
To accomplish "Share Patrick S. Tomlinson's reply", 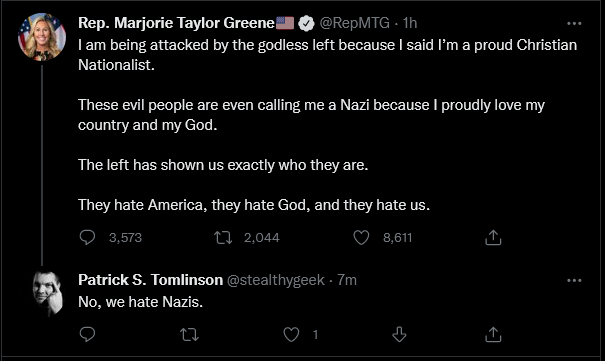I will 493,334.
